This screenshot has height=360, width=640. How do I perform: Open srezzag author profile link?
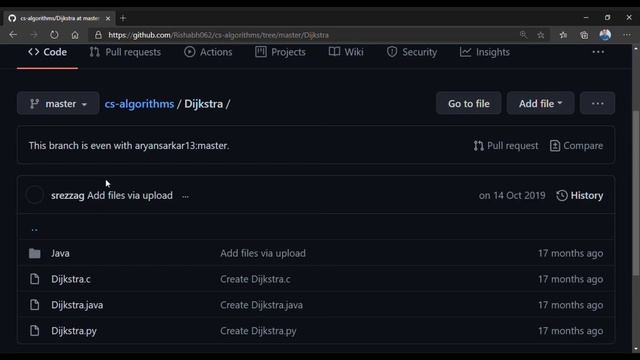click(x=68, y=196)
